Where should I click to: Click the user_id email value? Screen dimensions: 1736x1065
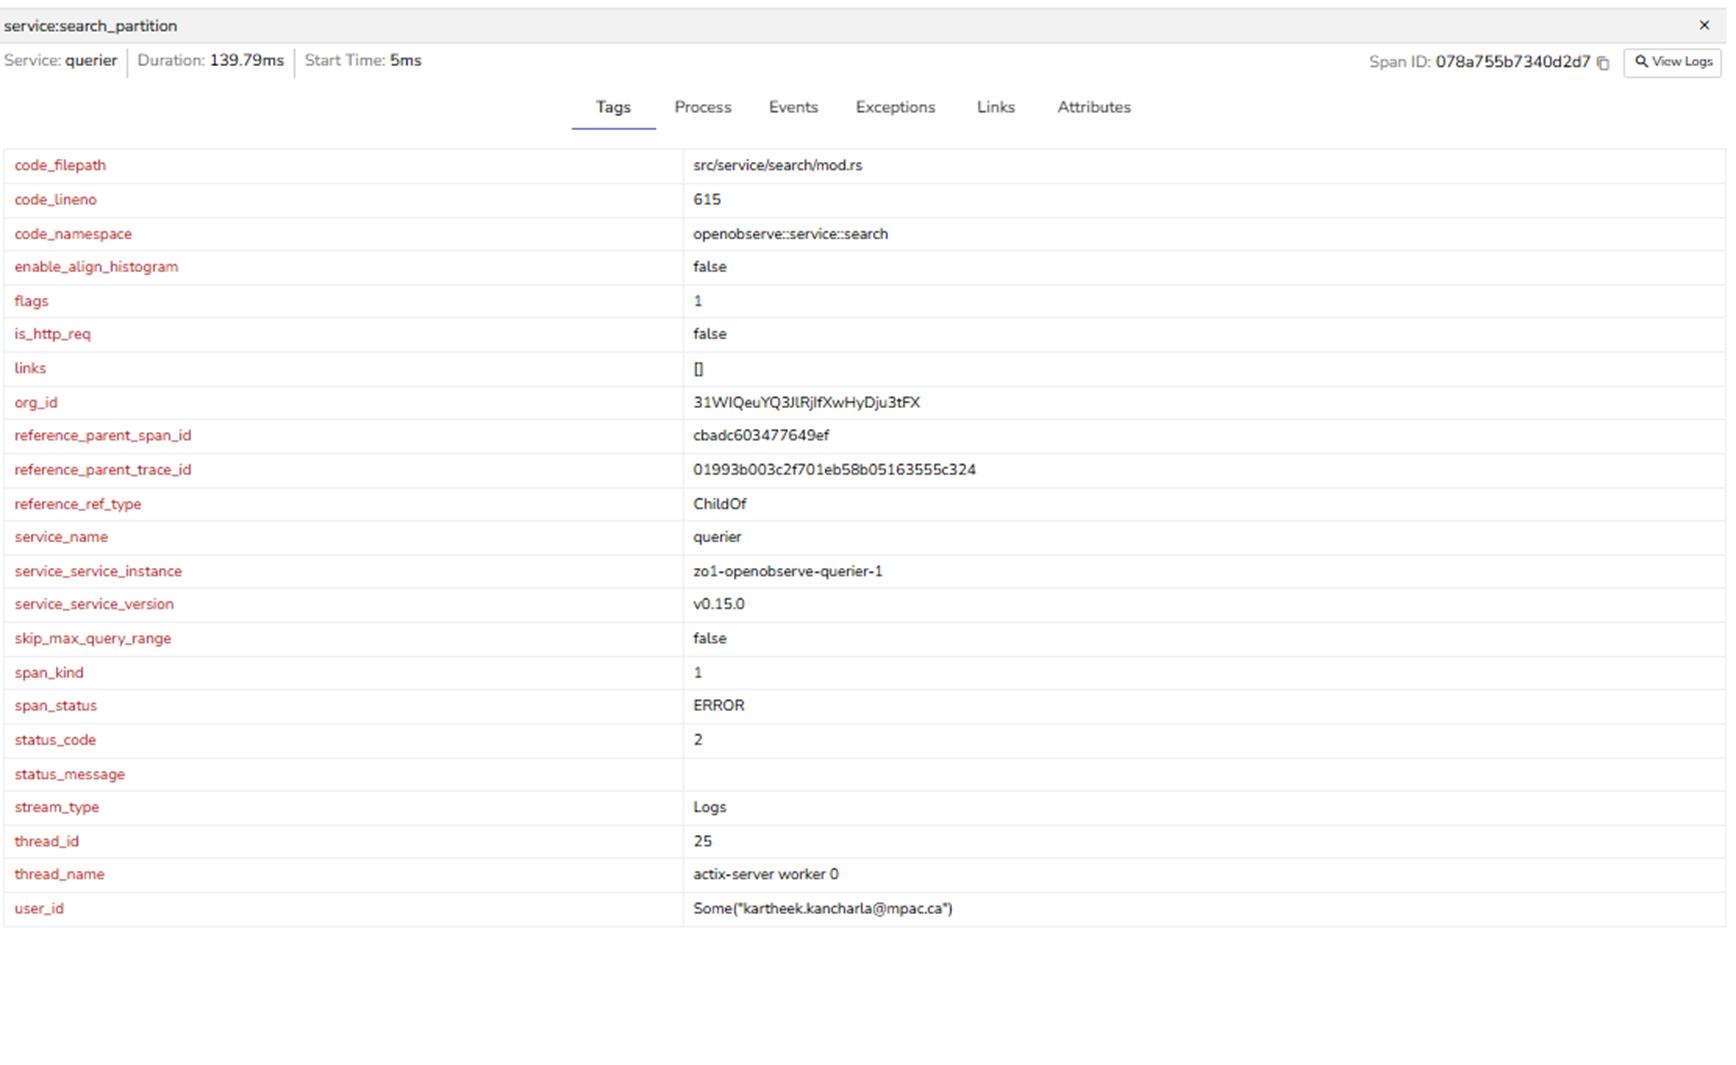(822, 909)
